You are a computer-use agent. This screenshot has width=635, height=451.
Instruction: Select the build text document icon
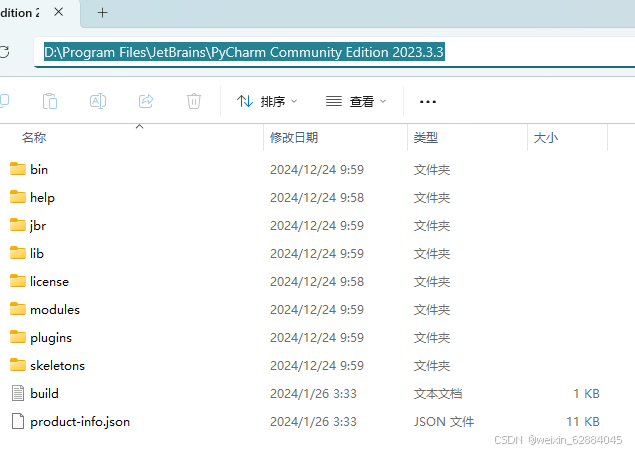click(18, 393)
